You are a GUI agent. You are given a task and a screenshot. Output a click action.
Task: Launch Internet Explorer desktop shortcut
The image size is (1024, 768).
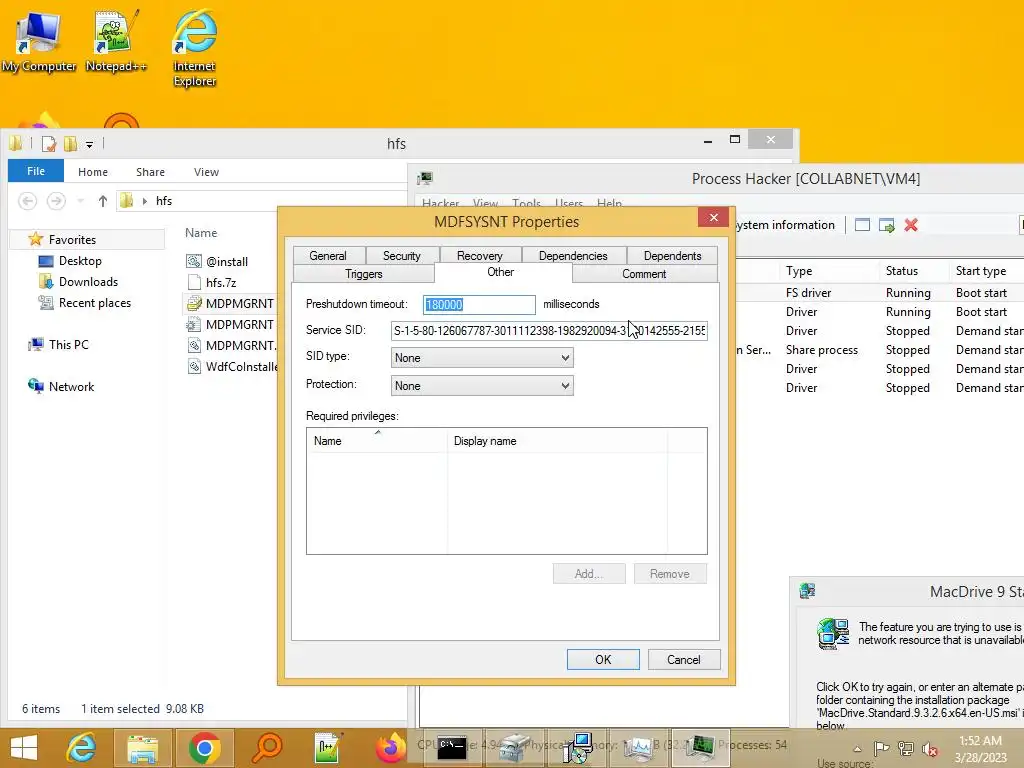194,47
